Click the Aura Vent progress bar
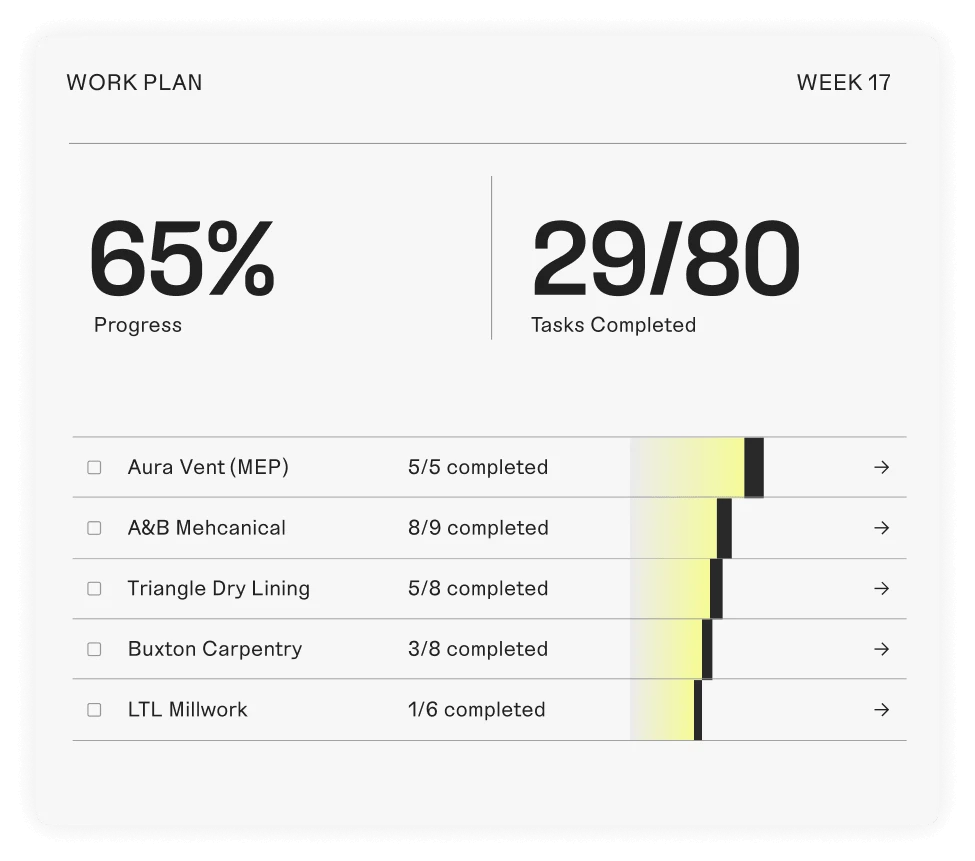The image size is (975, 861). 698,467
